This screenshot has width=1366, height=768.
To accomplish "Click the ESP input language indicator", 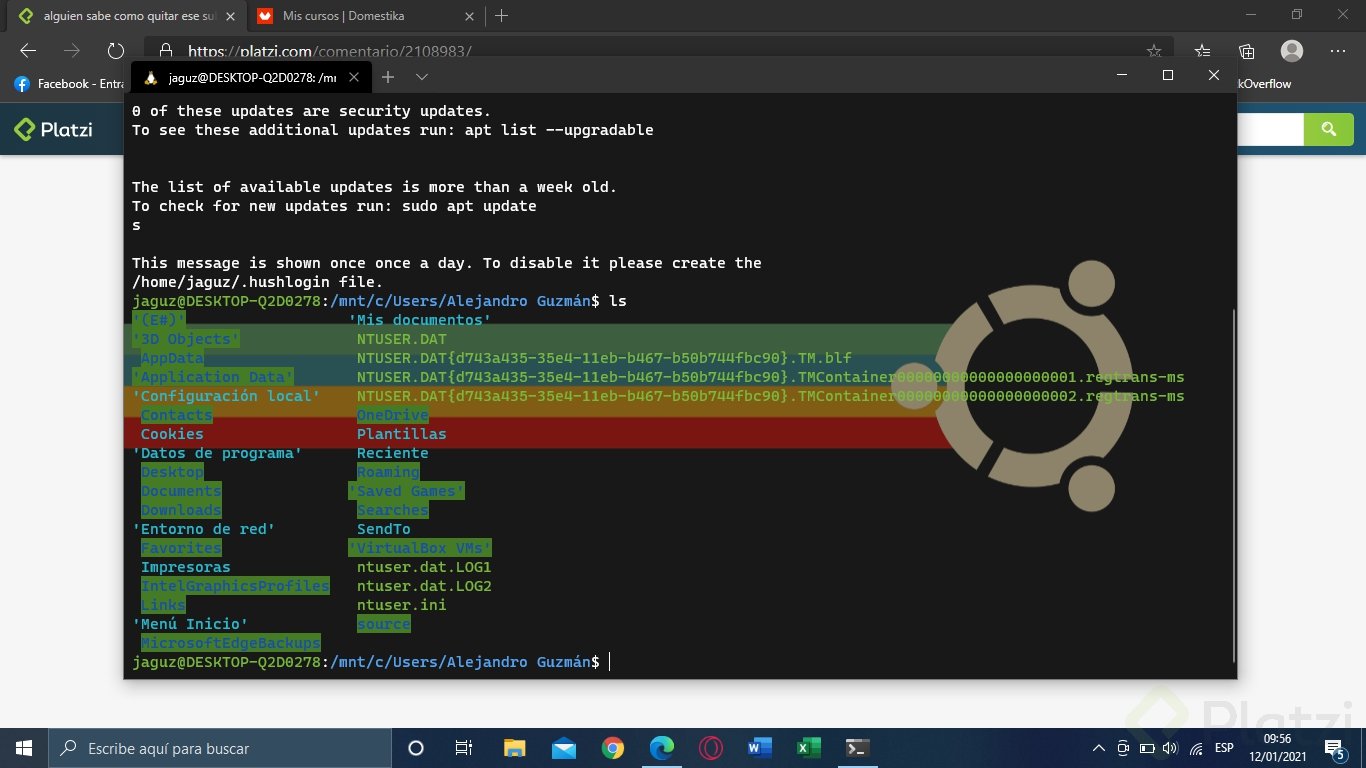I will (1224, 748).
